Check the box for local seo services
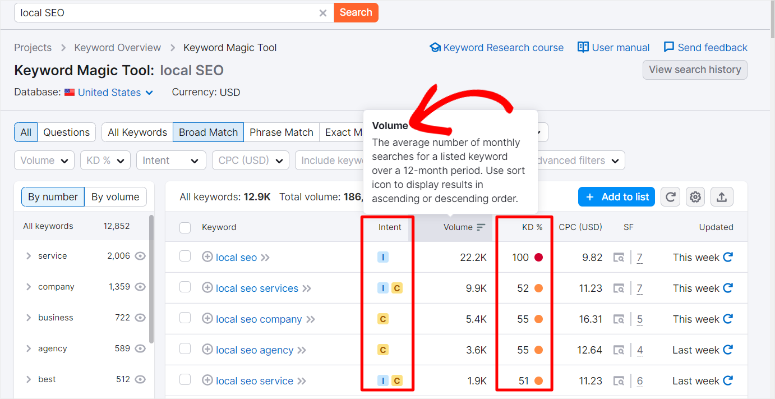The image size is (775, 399). point(185,288)
